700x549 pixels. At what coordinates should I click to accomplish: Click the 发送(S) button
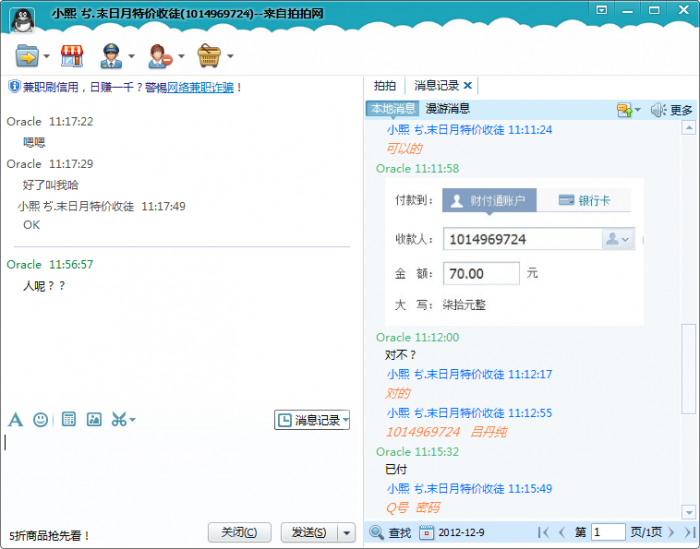pos(309,532)
